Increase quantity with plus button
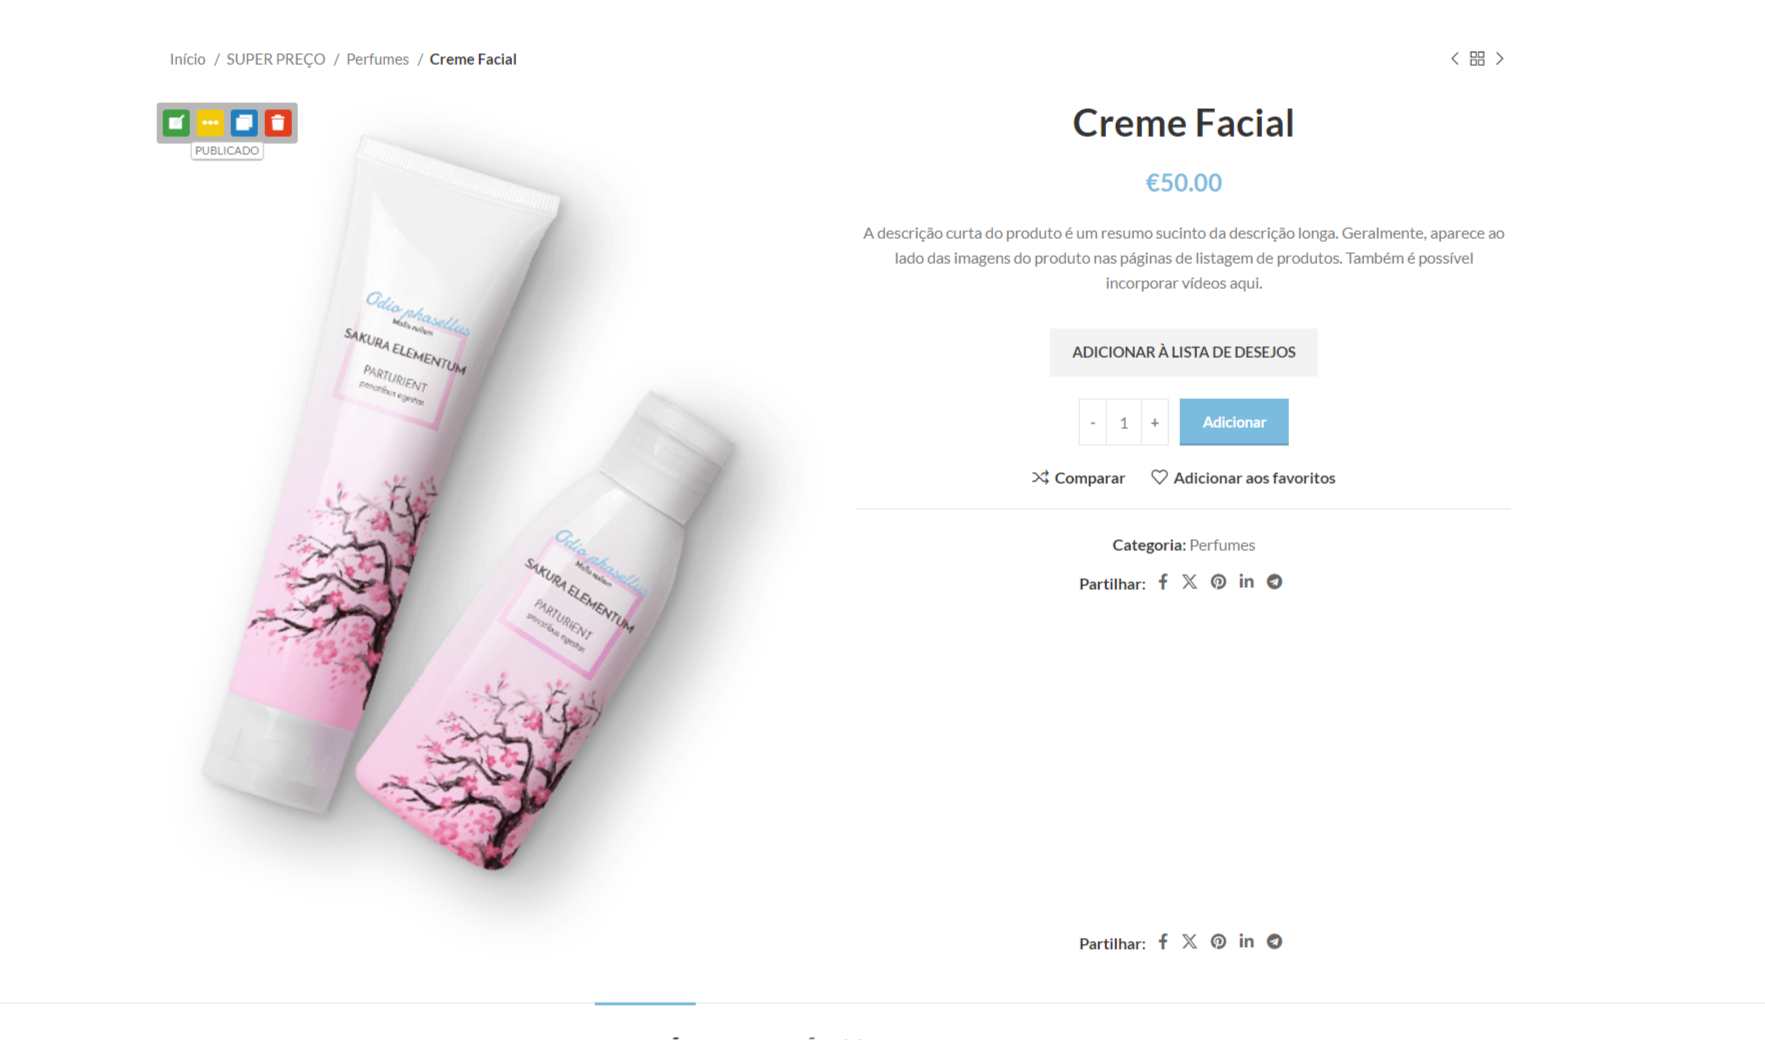The height and width of the screenshot is (1040, 1765). pyautogui.click(x=1154, y=422)
